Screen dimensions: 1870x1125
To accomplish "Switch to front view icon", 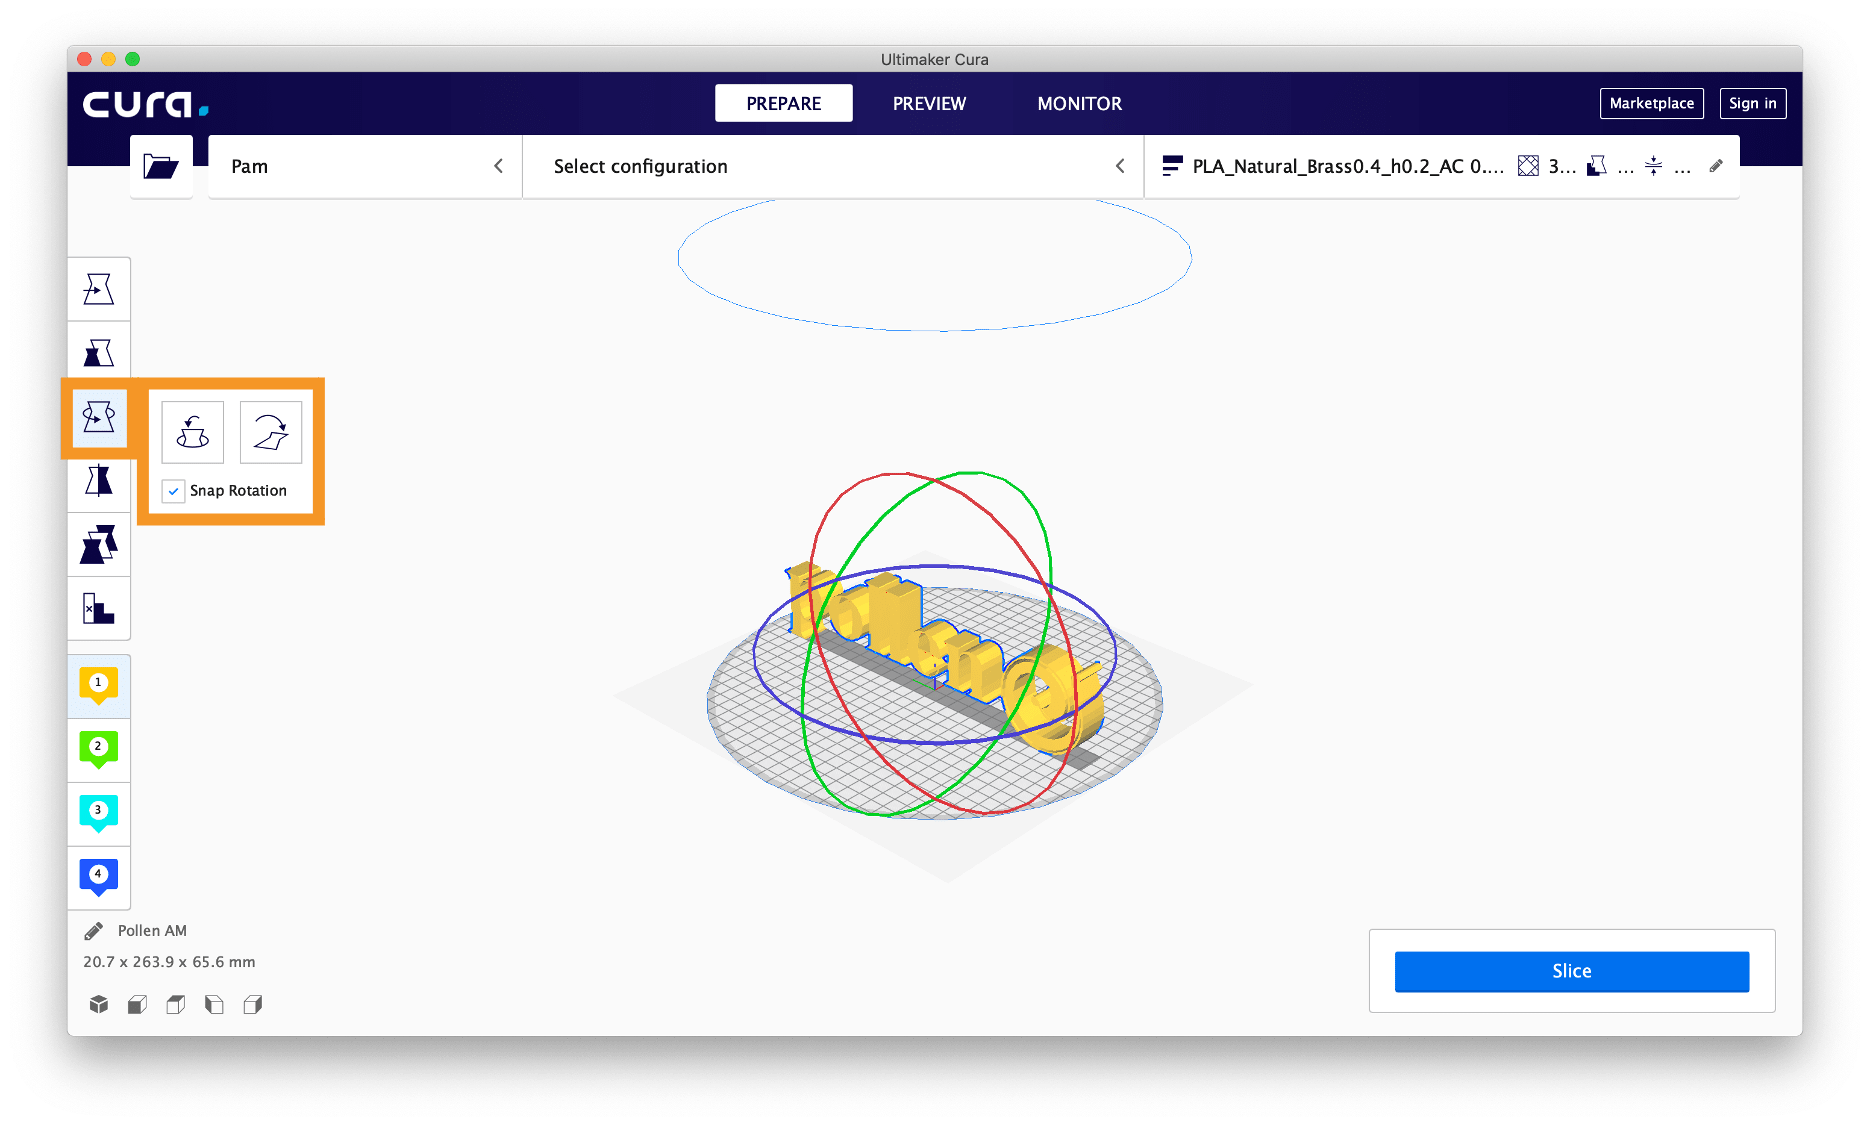I will point(137,1004).
